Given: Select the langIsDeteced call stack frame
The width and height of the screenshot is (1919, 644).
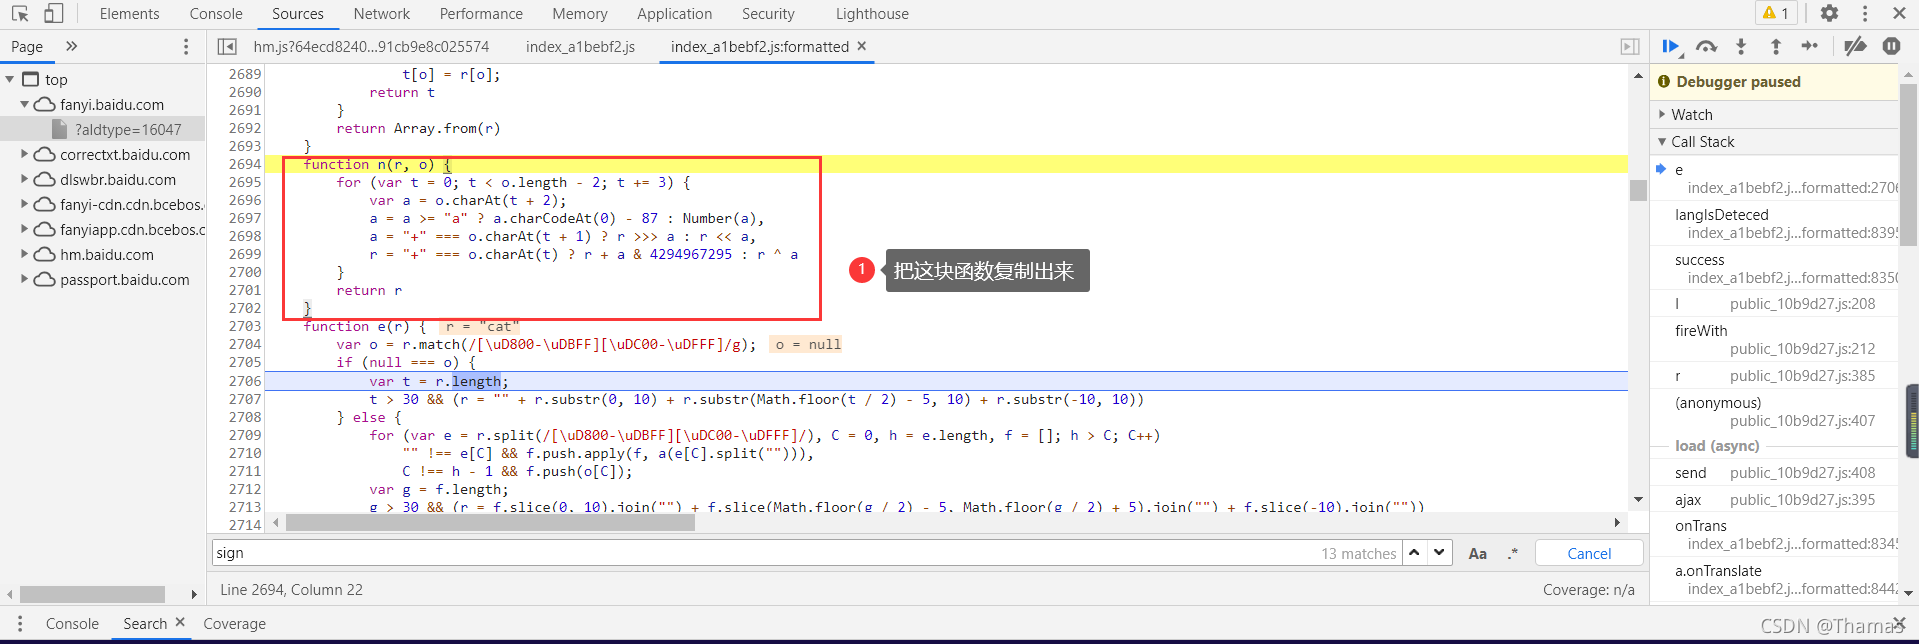Looking at the screenshot, I should [x=1774, y=223].
